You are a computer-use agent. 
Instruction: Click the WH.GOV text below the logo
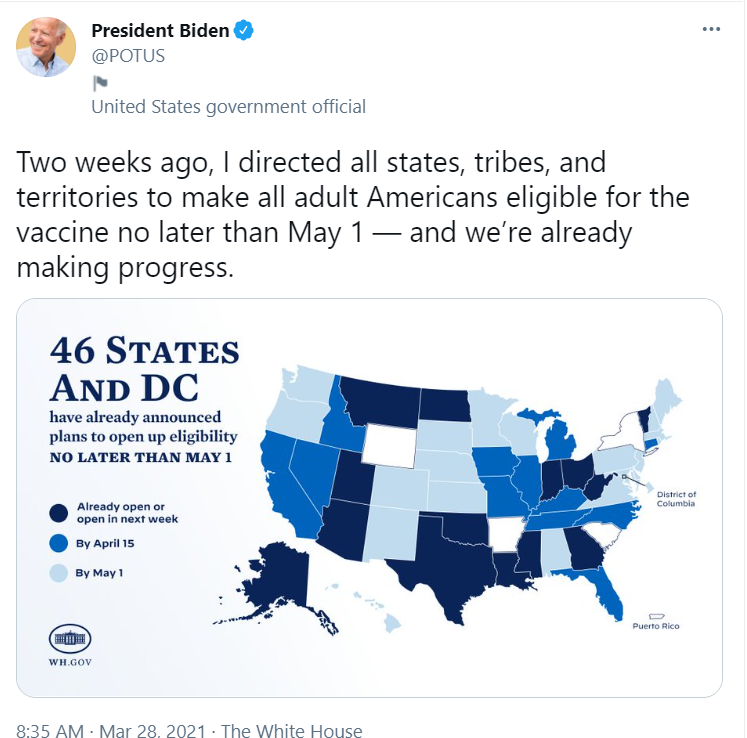point(70,662)
